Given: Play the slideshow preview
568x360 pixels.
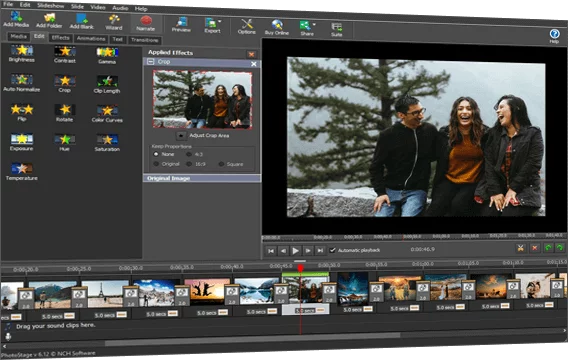Looking at the screenshot, I should (295, 250).
